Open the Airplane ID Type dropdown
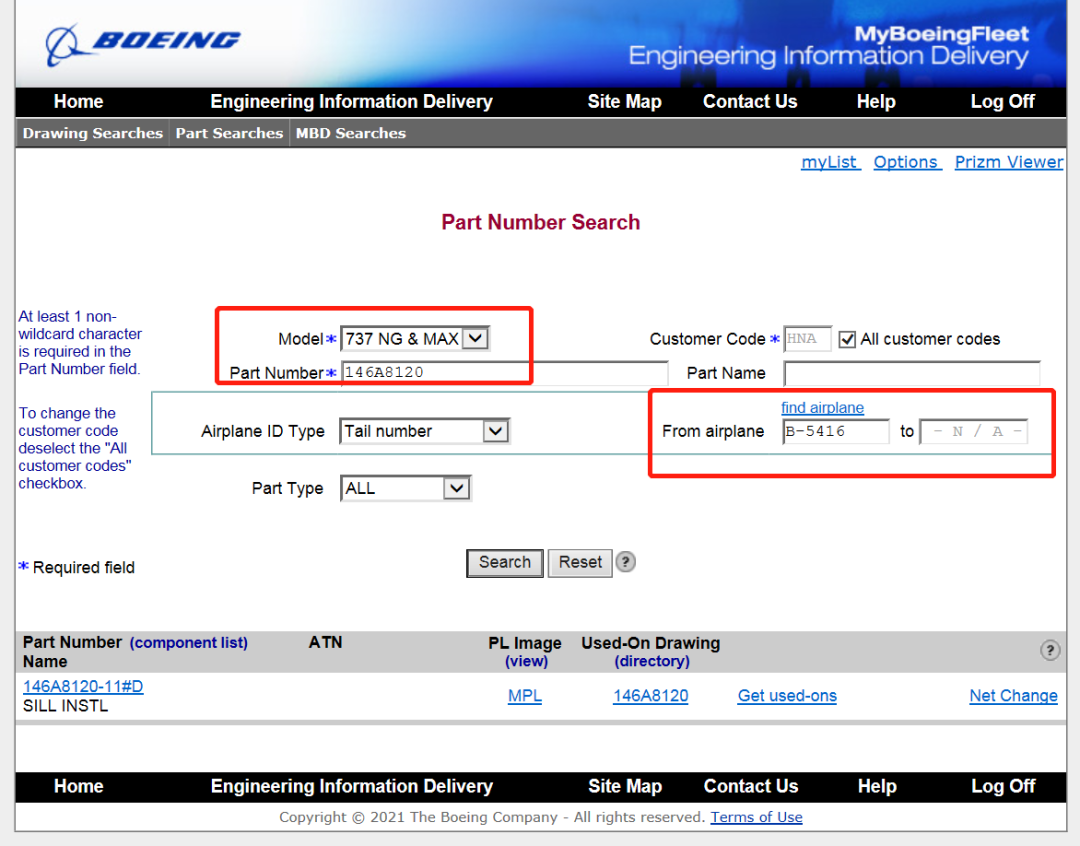 coord(424,431)
